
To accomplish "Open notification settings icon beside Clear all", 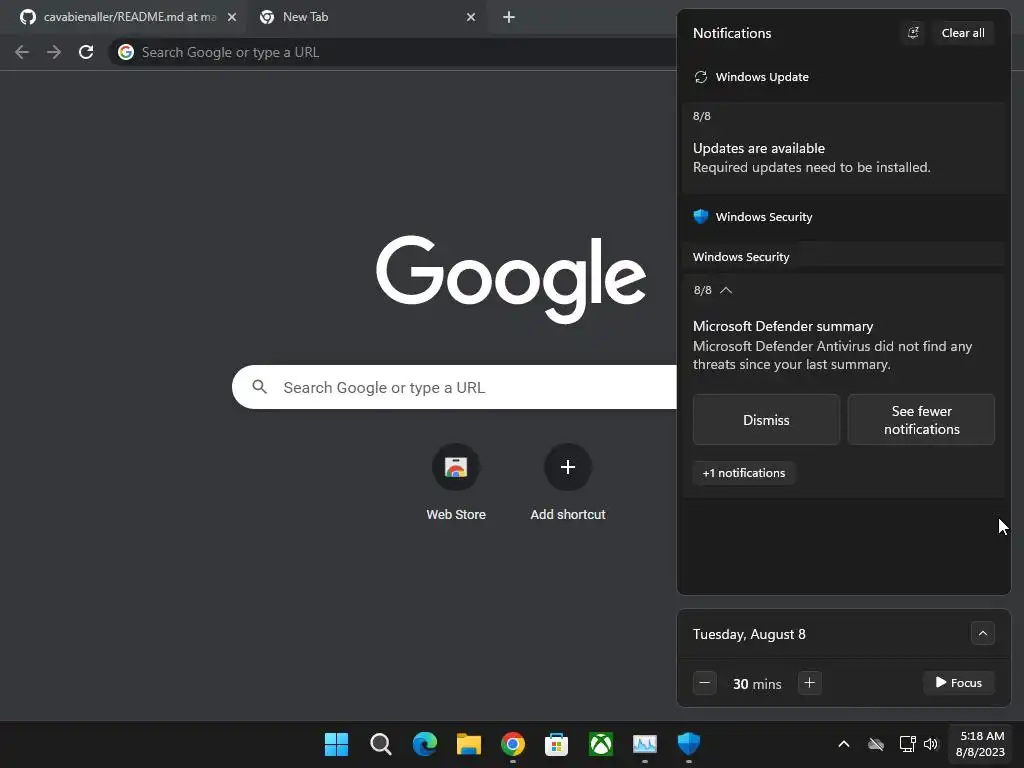I will pyautogui.click(x=913, y=33).
